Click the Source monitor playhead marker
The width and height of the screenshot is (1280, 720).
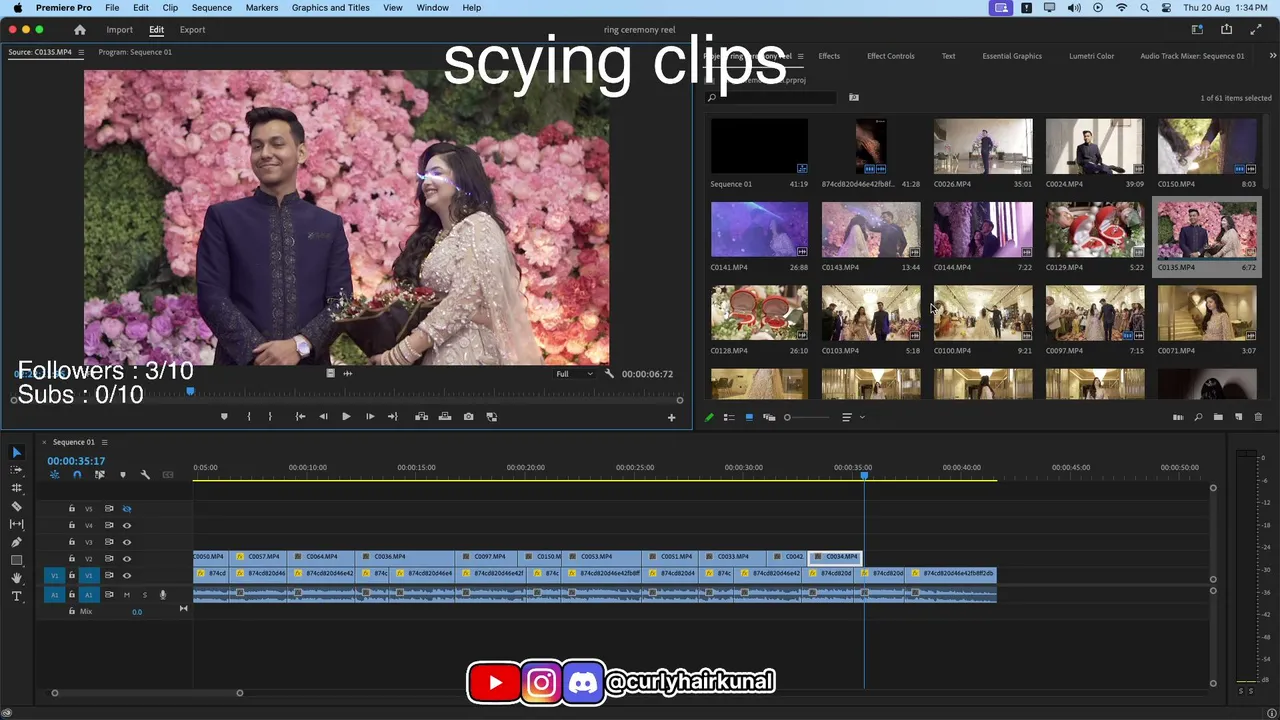[x=190, y=392]
